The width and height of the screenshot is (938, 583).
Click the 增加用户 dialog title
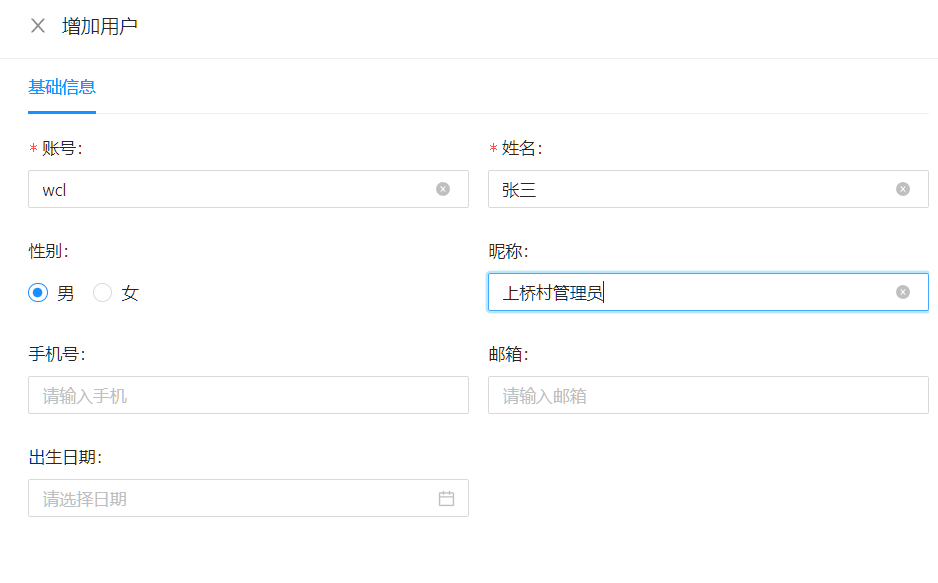(100, 26)
